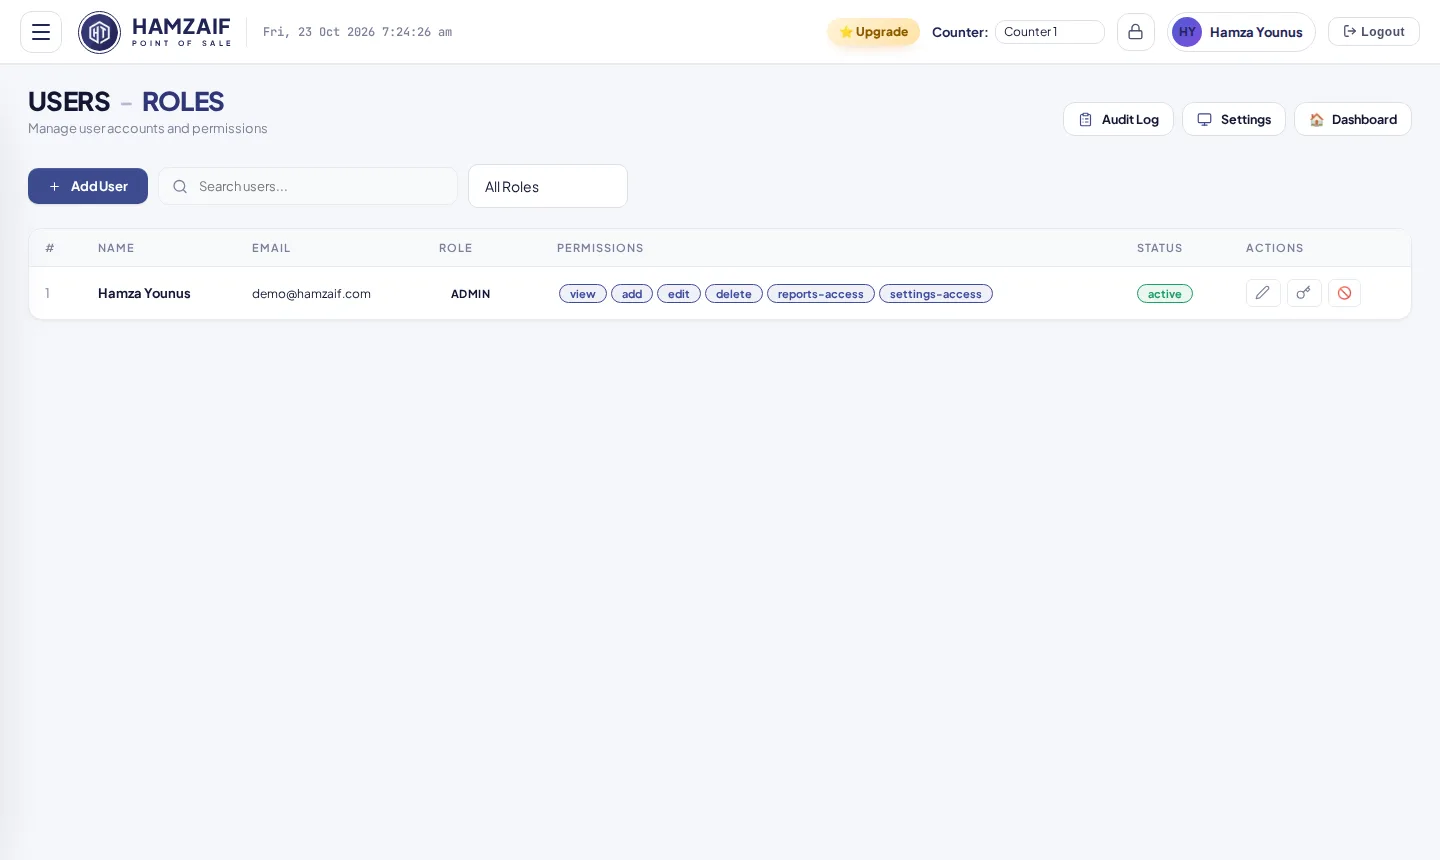Add a new user
This screenshot has height=860, width=1440.
point(88,186)
